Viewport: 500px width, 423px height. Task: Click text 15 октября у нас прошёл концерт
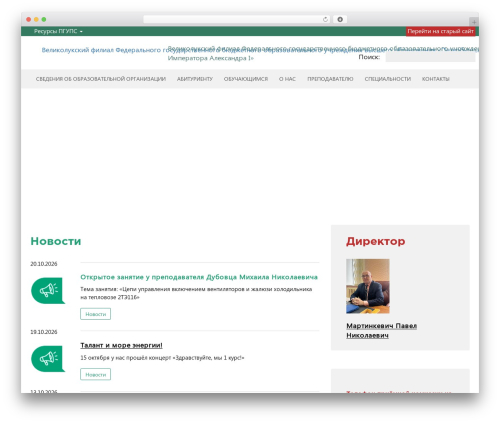point(162,358)
